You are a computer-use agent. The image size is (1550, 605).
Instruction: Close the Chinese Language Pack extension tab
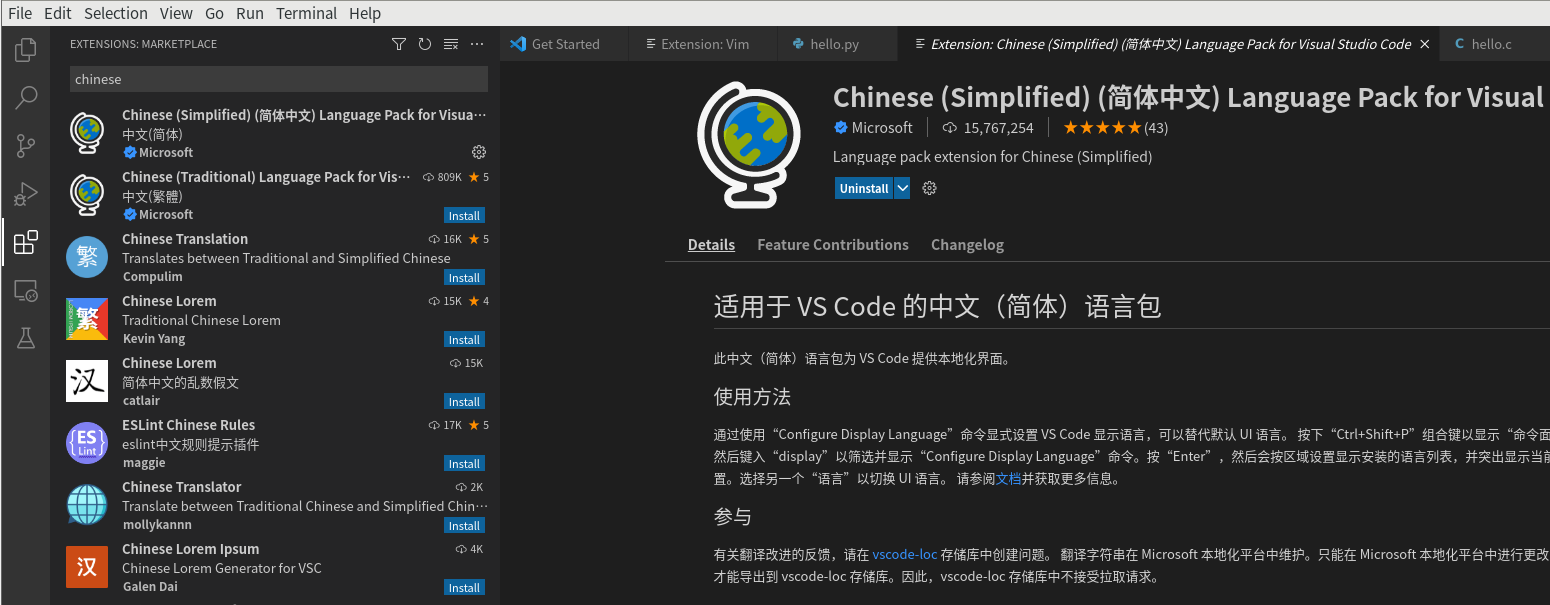pyautogui.click(x=1425, y=44)
